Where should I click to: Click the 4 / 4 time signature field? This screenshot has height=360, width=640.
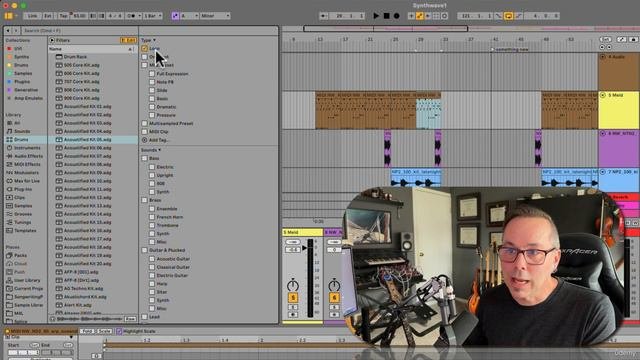115,16
